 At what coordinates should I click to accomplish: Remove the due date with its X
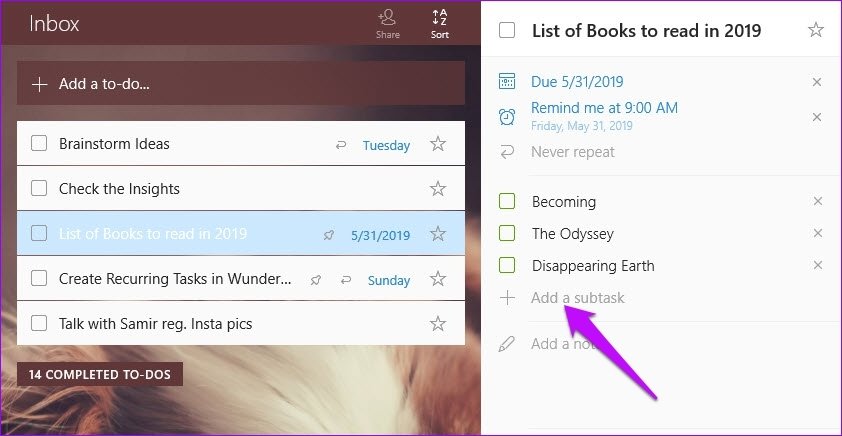coord(817,82)
